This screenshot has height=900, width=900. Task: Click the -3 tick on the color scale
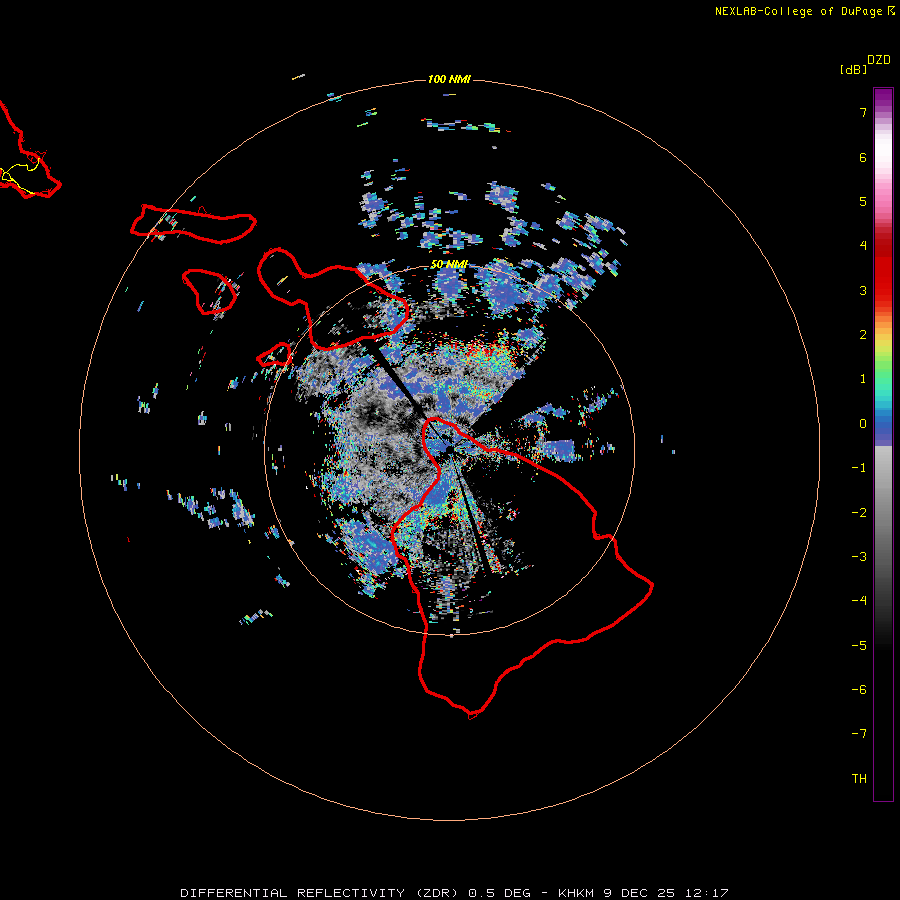pos(859,557)
